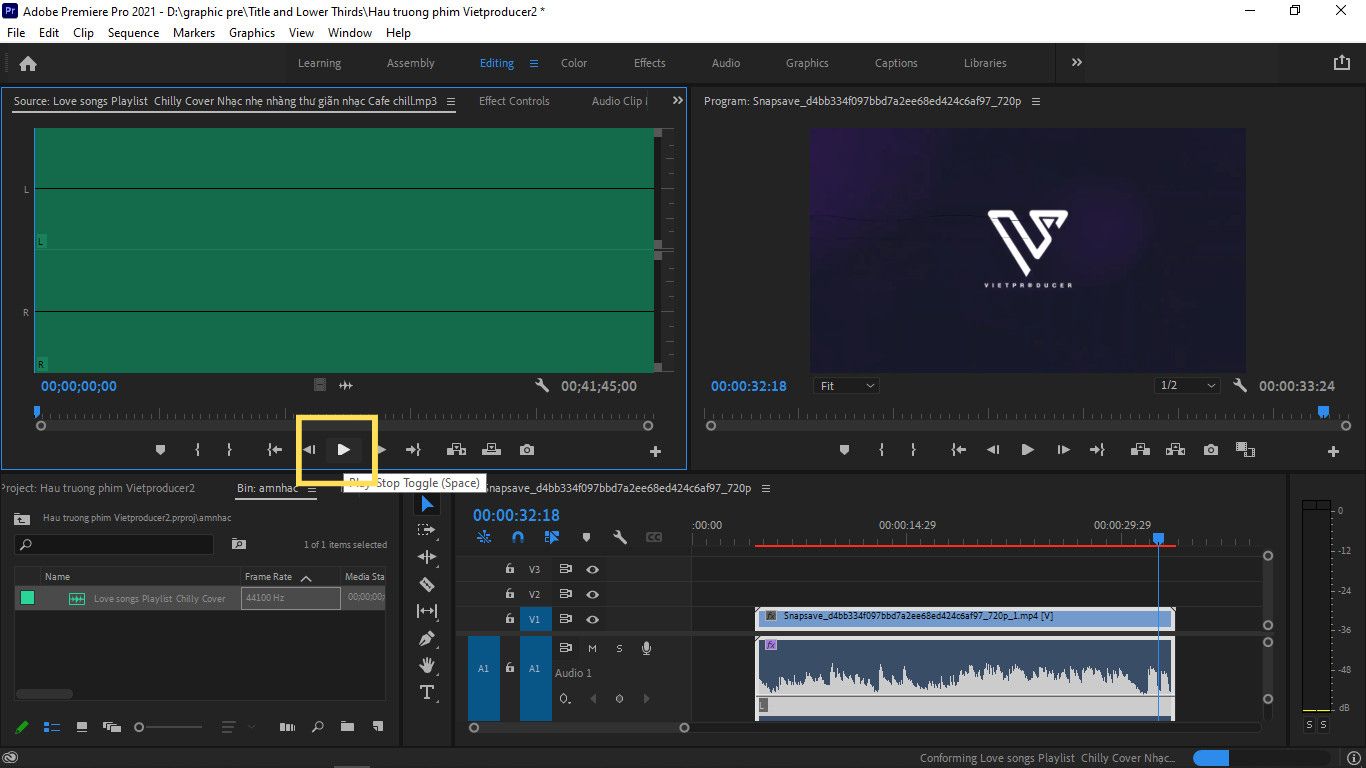Click the Home icon

28,63
